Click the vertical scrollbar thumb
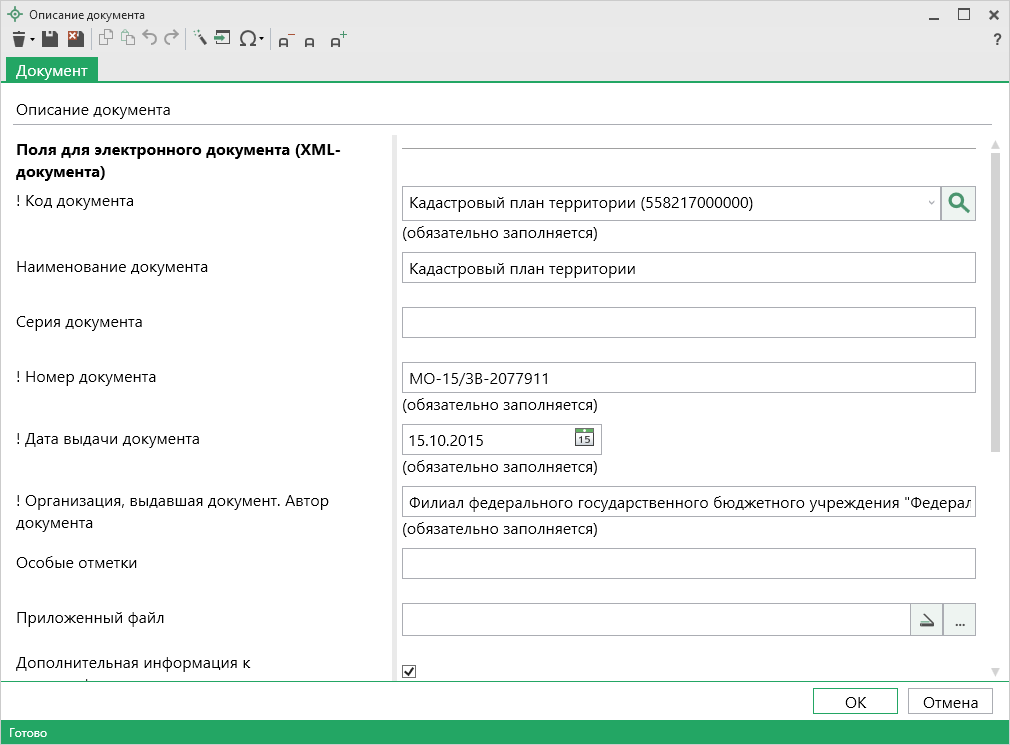Screen dimensions: 1010x745 994,300
